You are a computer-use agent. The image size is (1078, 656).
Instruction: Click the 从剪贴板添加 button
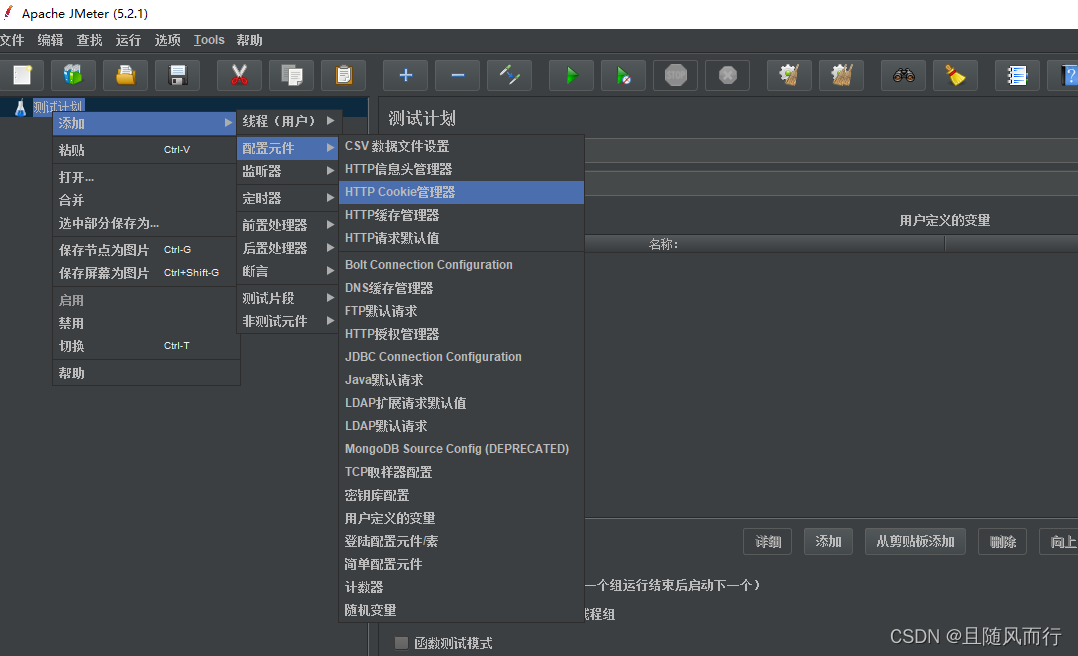[x=914, y=540]
